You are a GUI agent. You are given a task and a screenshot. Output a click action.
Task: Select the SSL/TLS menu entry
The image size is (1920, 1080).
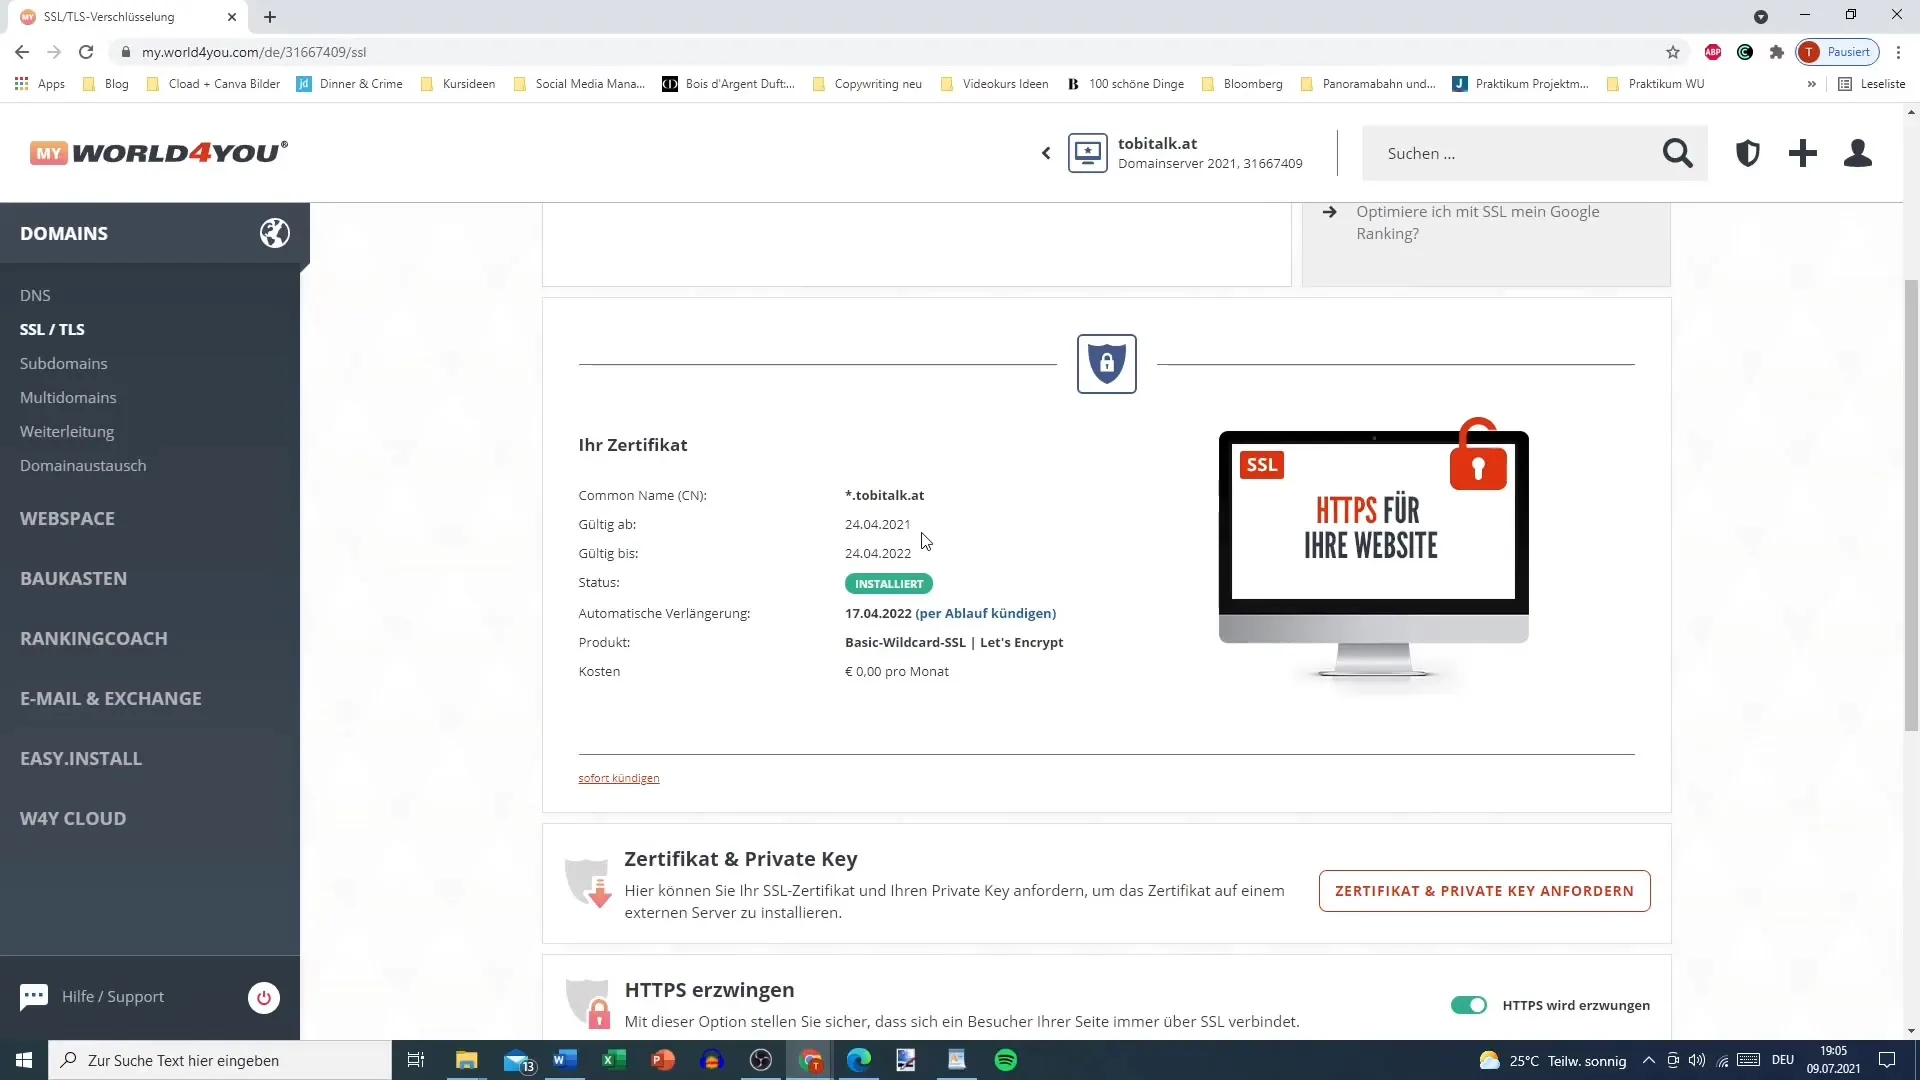[53, 328]
